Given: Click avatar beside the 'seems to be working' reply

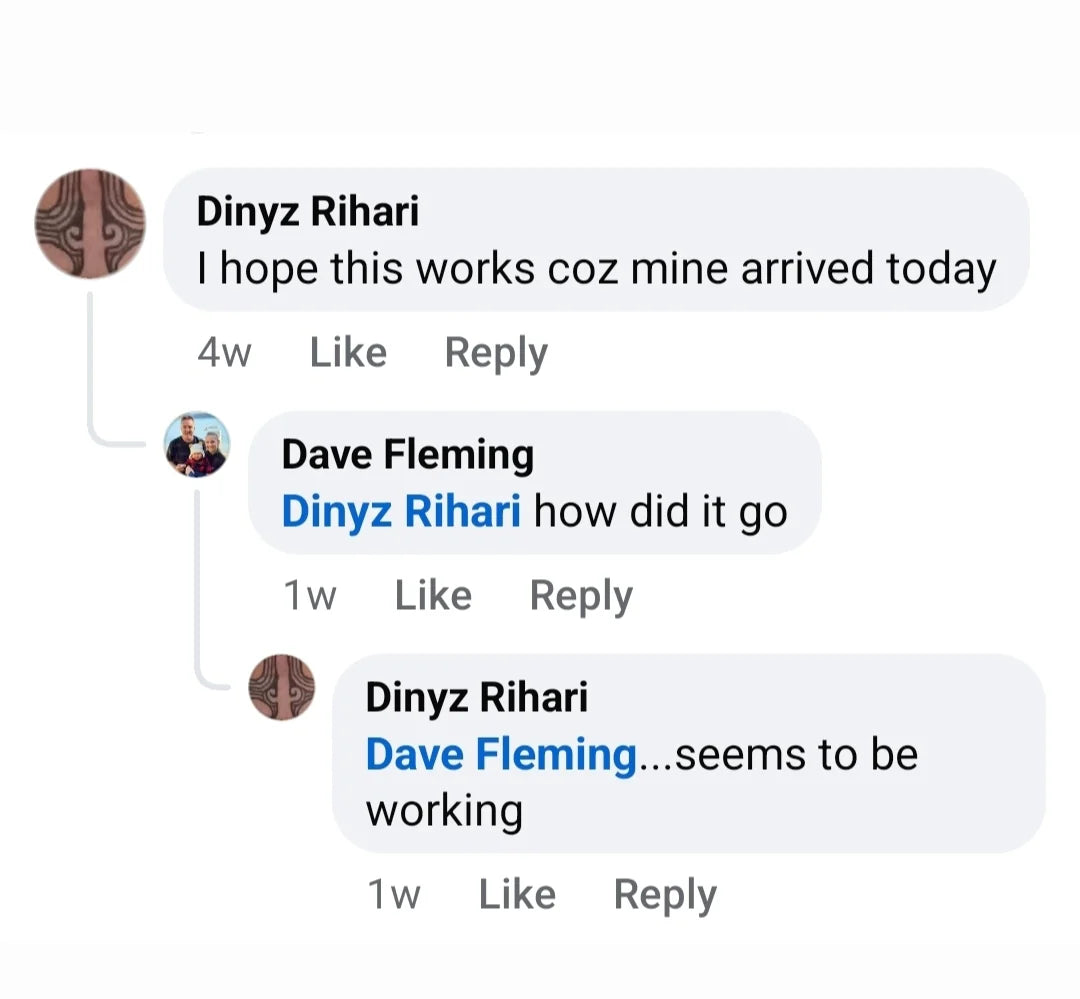Looking at the screenshot, I should coord(281,687).
